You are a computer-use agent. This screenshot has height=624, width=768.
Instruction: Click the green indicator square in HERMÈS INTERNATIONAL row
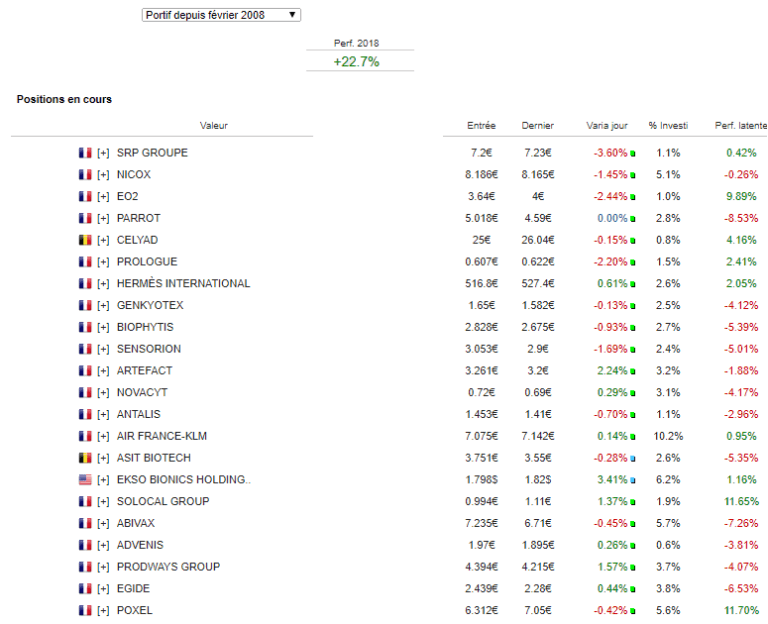633,284
